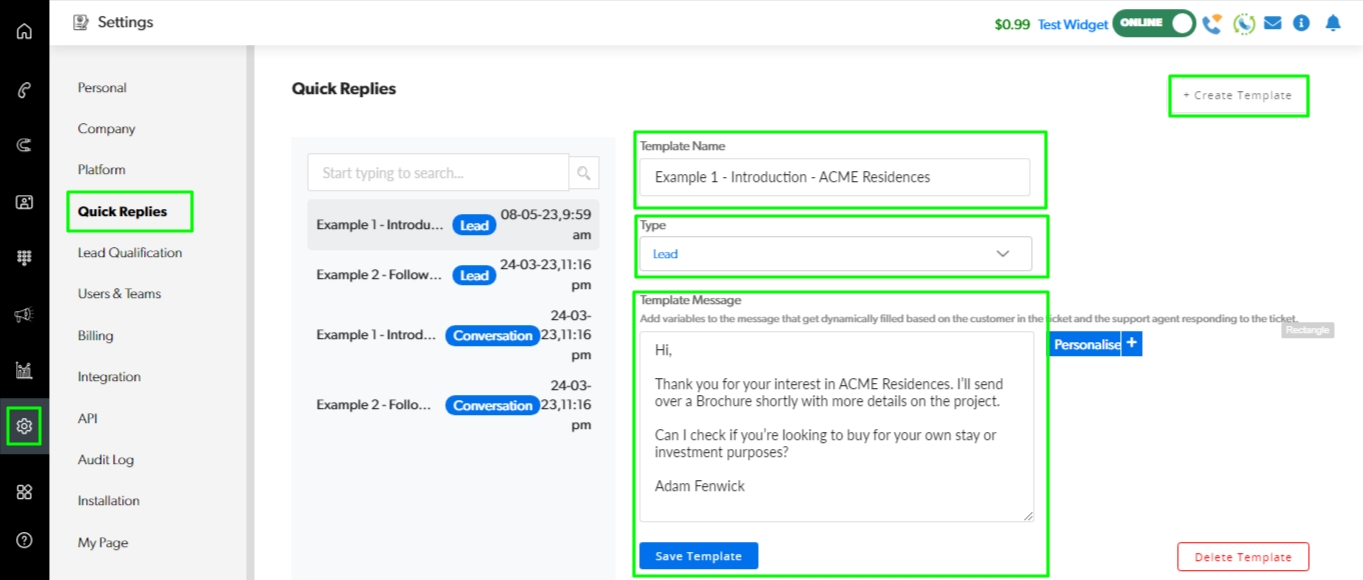Click the info icon in top bar

click(1301, 23)
